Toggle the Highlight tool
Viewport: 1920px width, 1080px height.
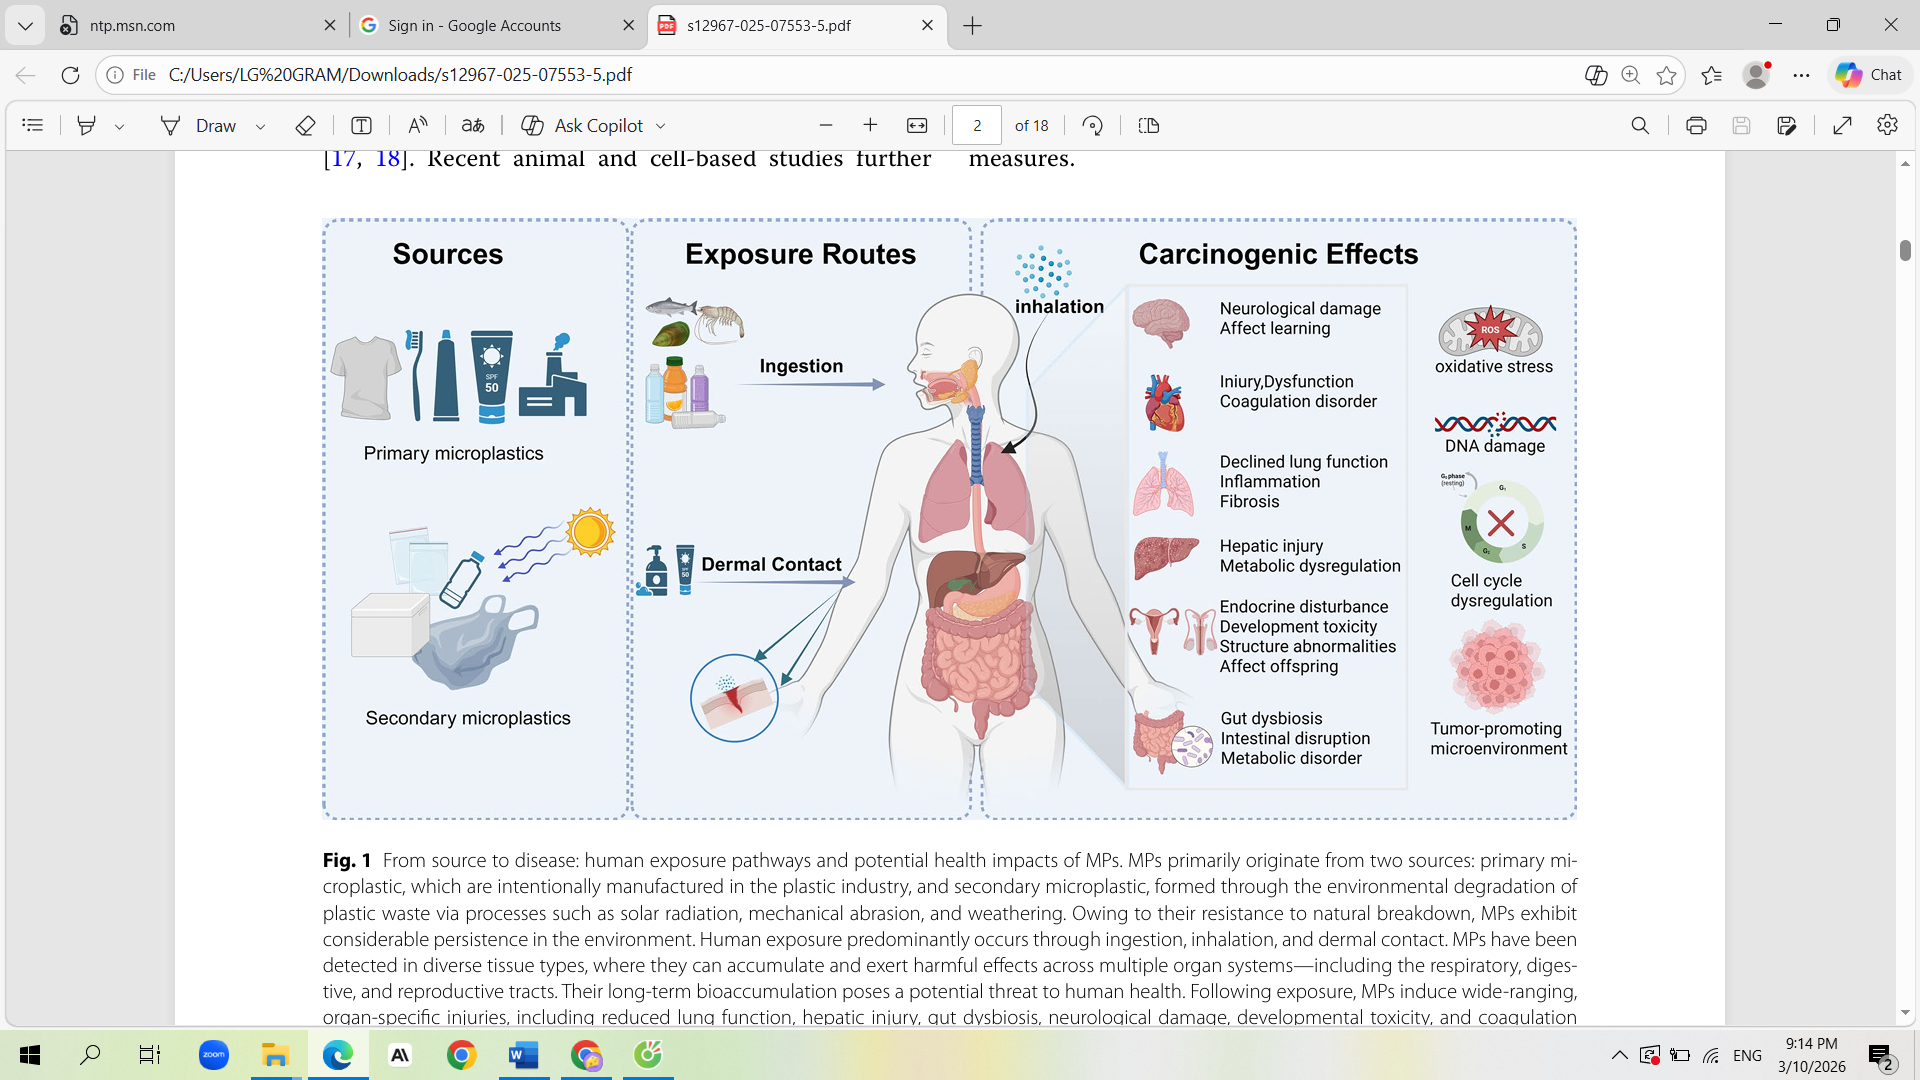tap(87, 125)
